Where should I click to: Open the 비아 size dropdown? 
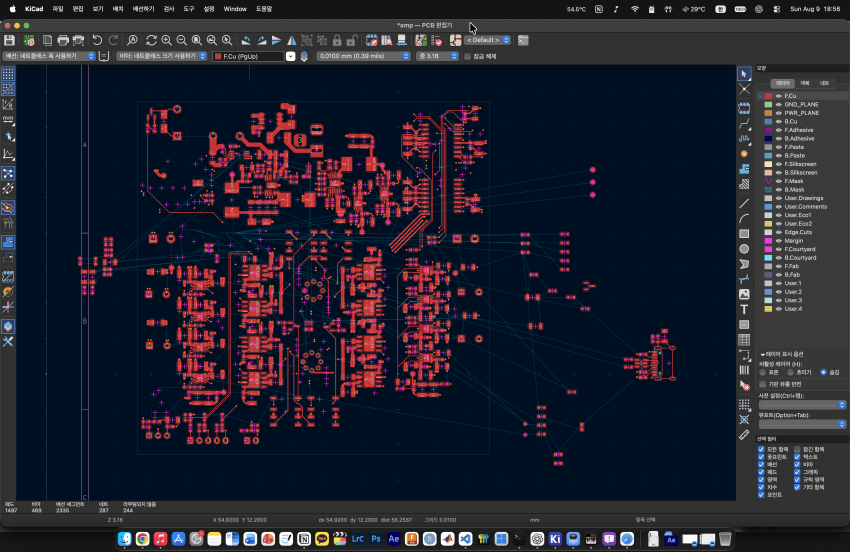pyautogui.click(x=162, y=56)
